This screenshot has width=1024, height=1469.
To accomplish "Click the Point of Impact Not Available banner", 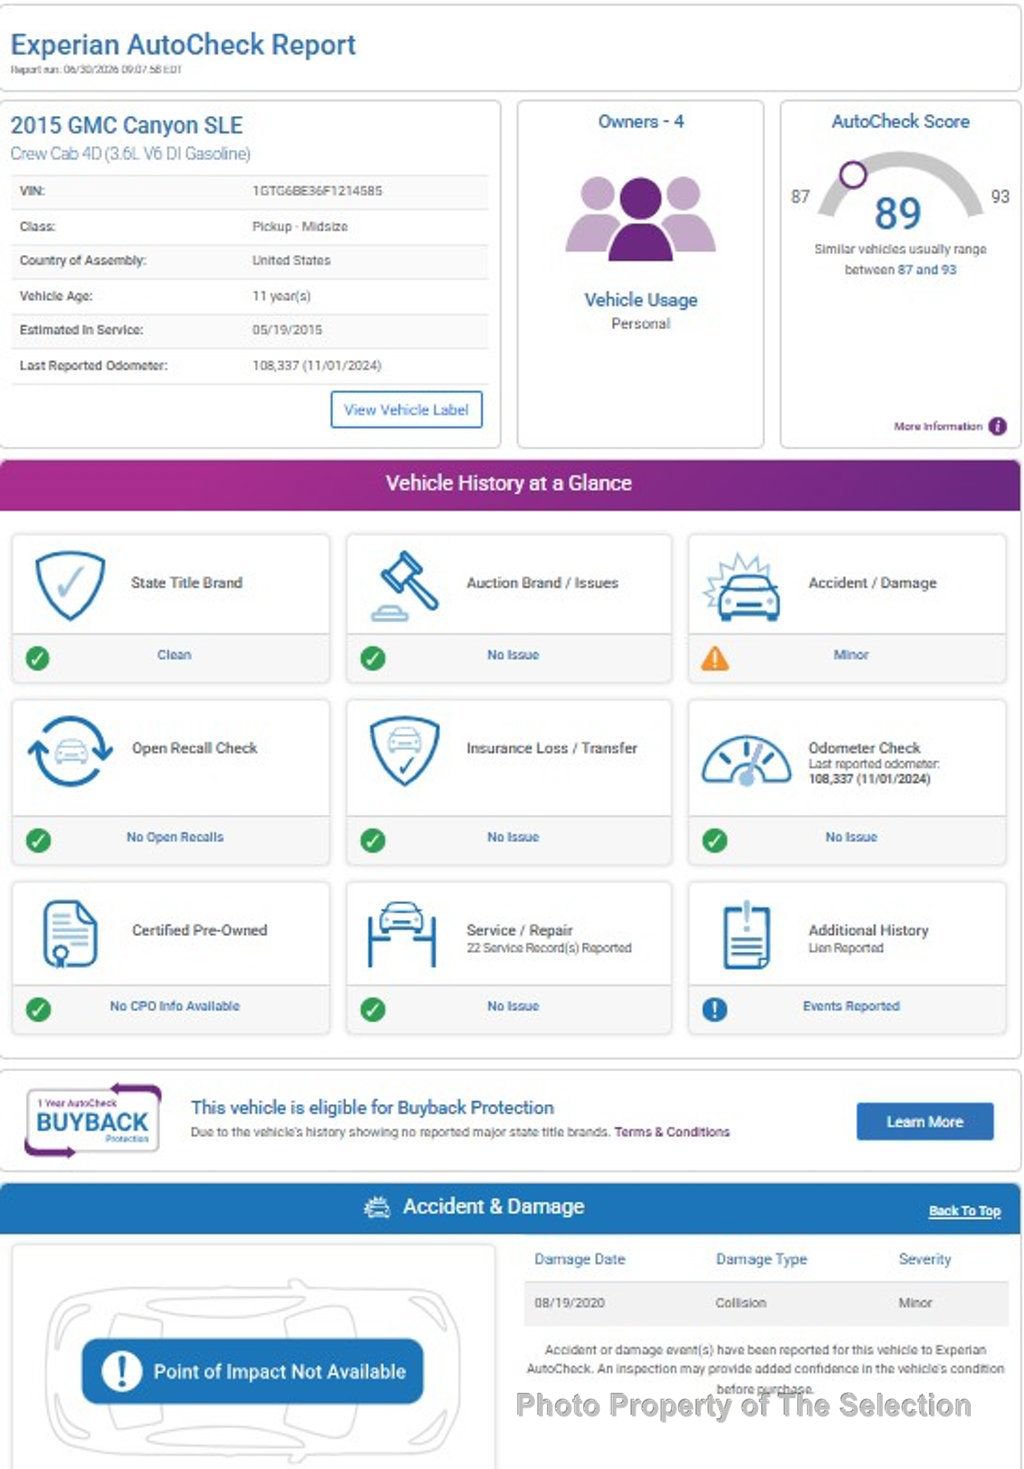I will coord(252,1371).
